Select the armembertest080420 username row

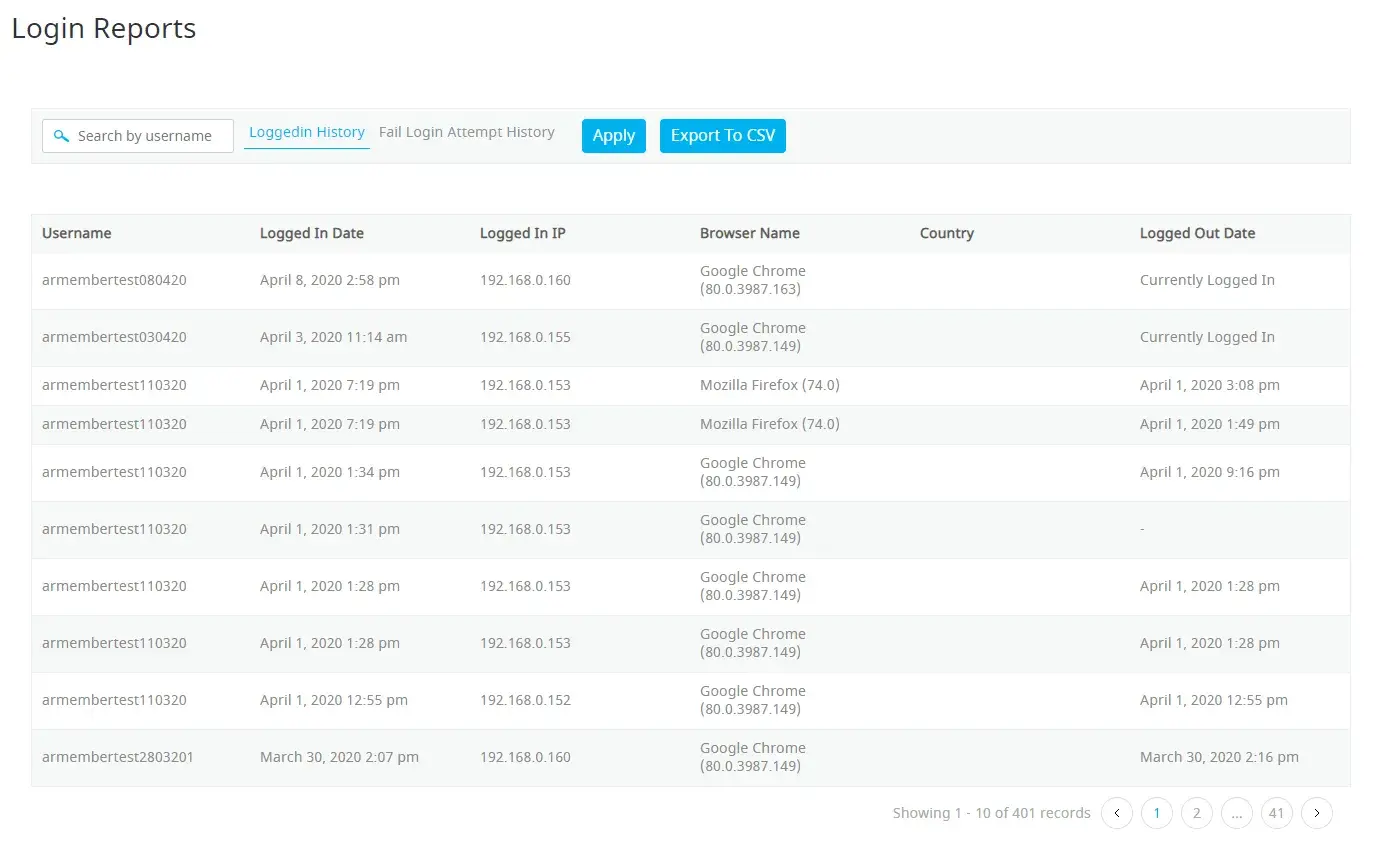point(114,280)
